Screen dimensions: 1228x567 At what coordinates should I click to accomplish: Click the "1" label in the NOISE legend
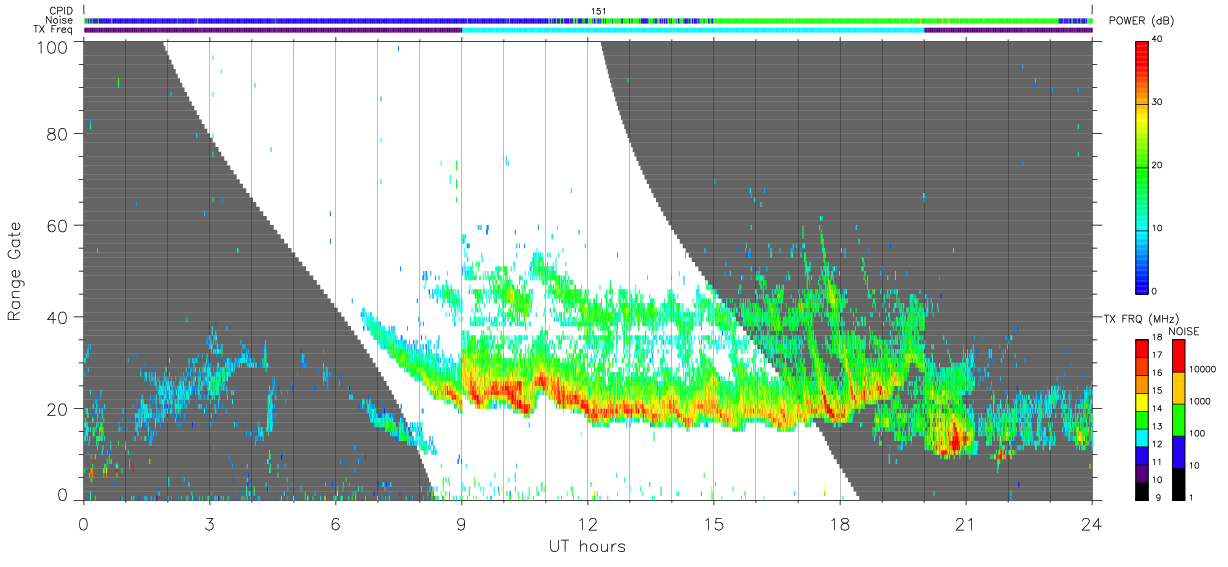coord(1191,497)
